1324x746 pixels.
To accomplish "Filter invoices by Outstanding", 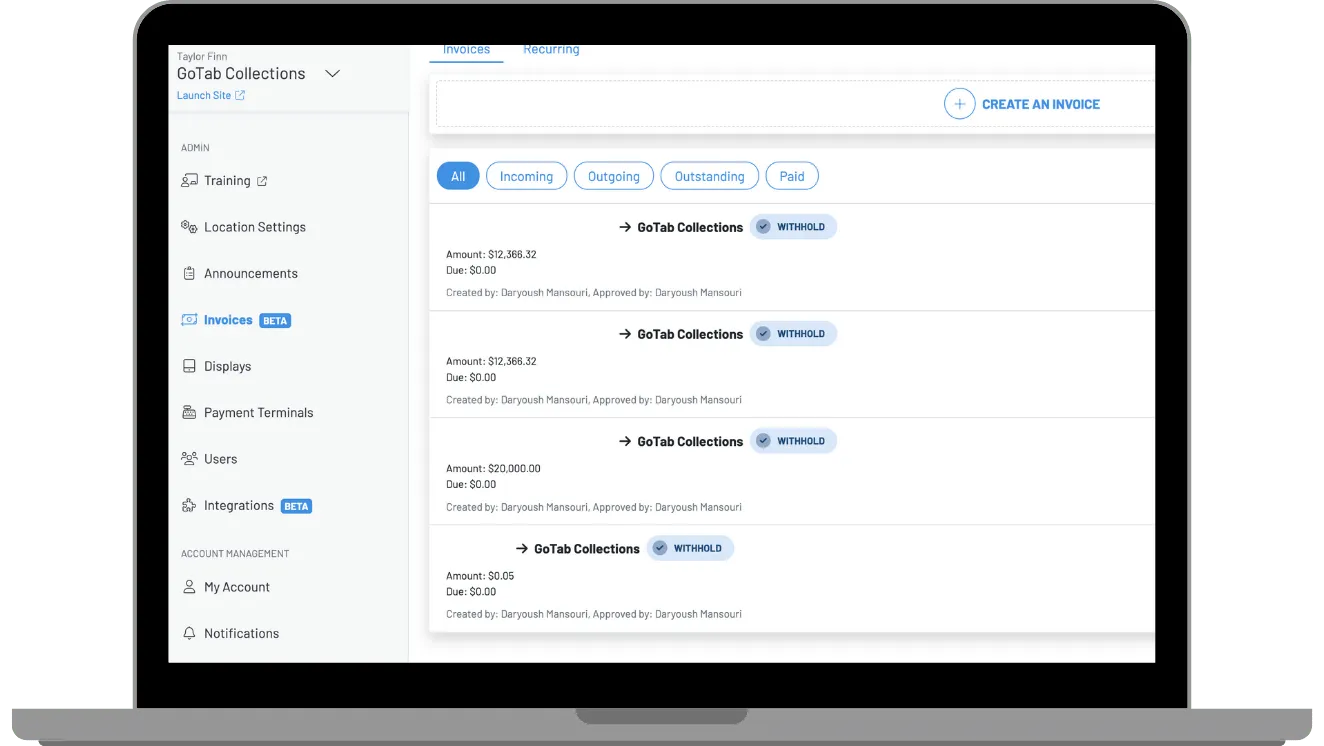I will coord(710,176).
